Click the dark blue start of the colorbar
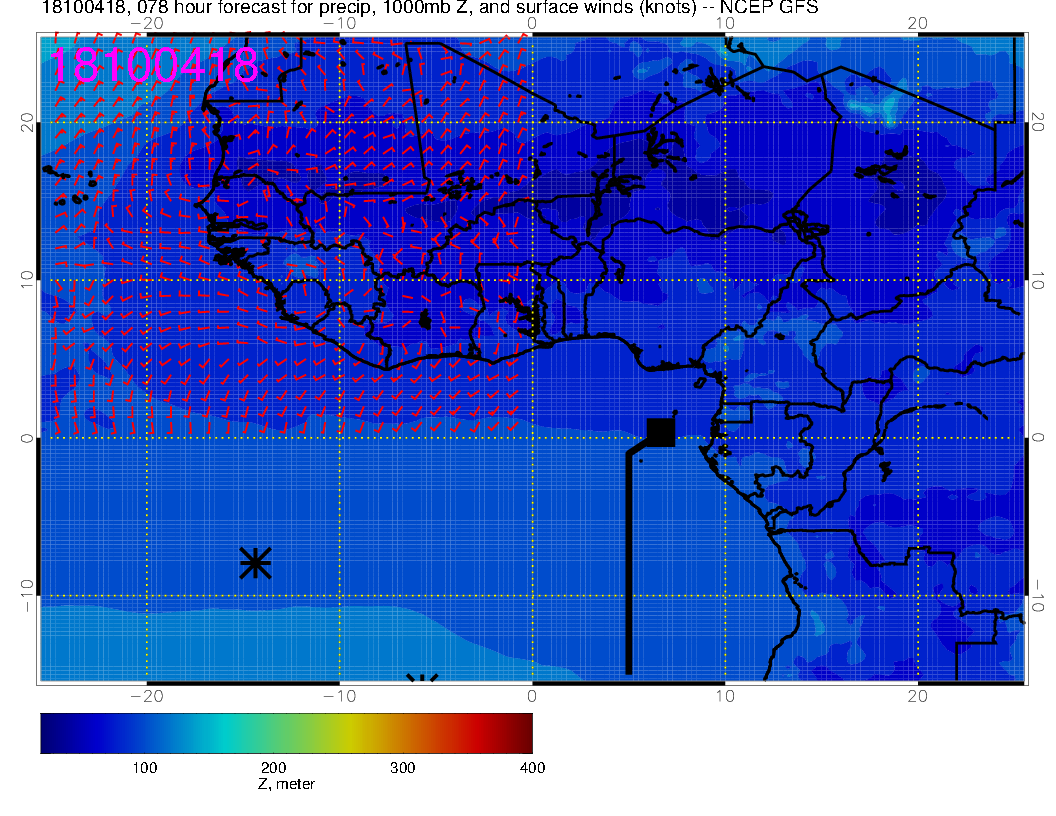The width and height of the screenshot is (1056, 816). (x=50, y=732)
